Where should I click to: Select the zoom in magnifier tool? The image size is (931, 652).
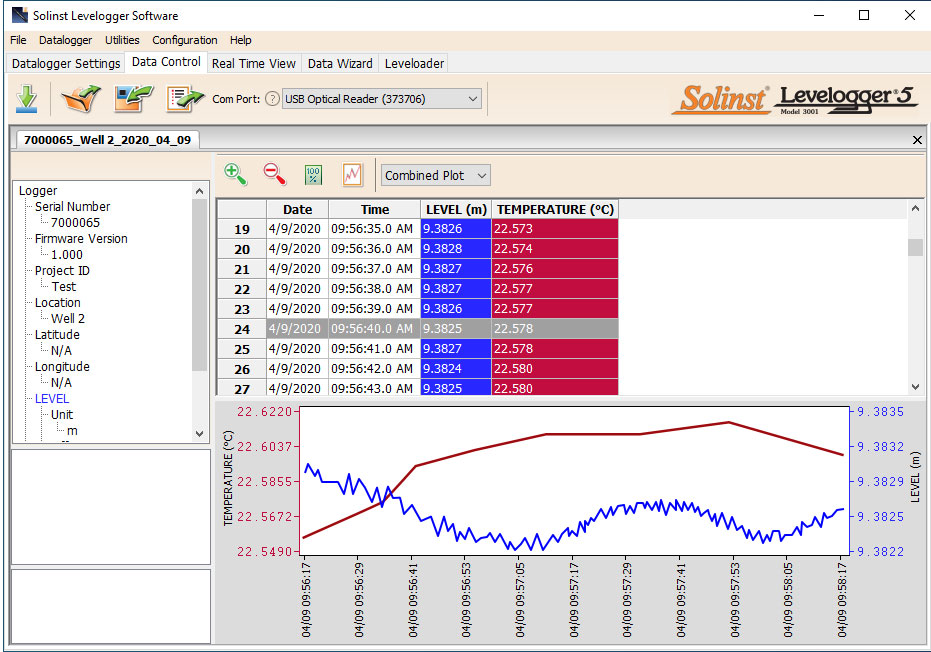pos(236,174)
